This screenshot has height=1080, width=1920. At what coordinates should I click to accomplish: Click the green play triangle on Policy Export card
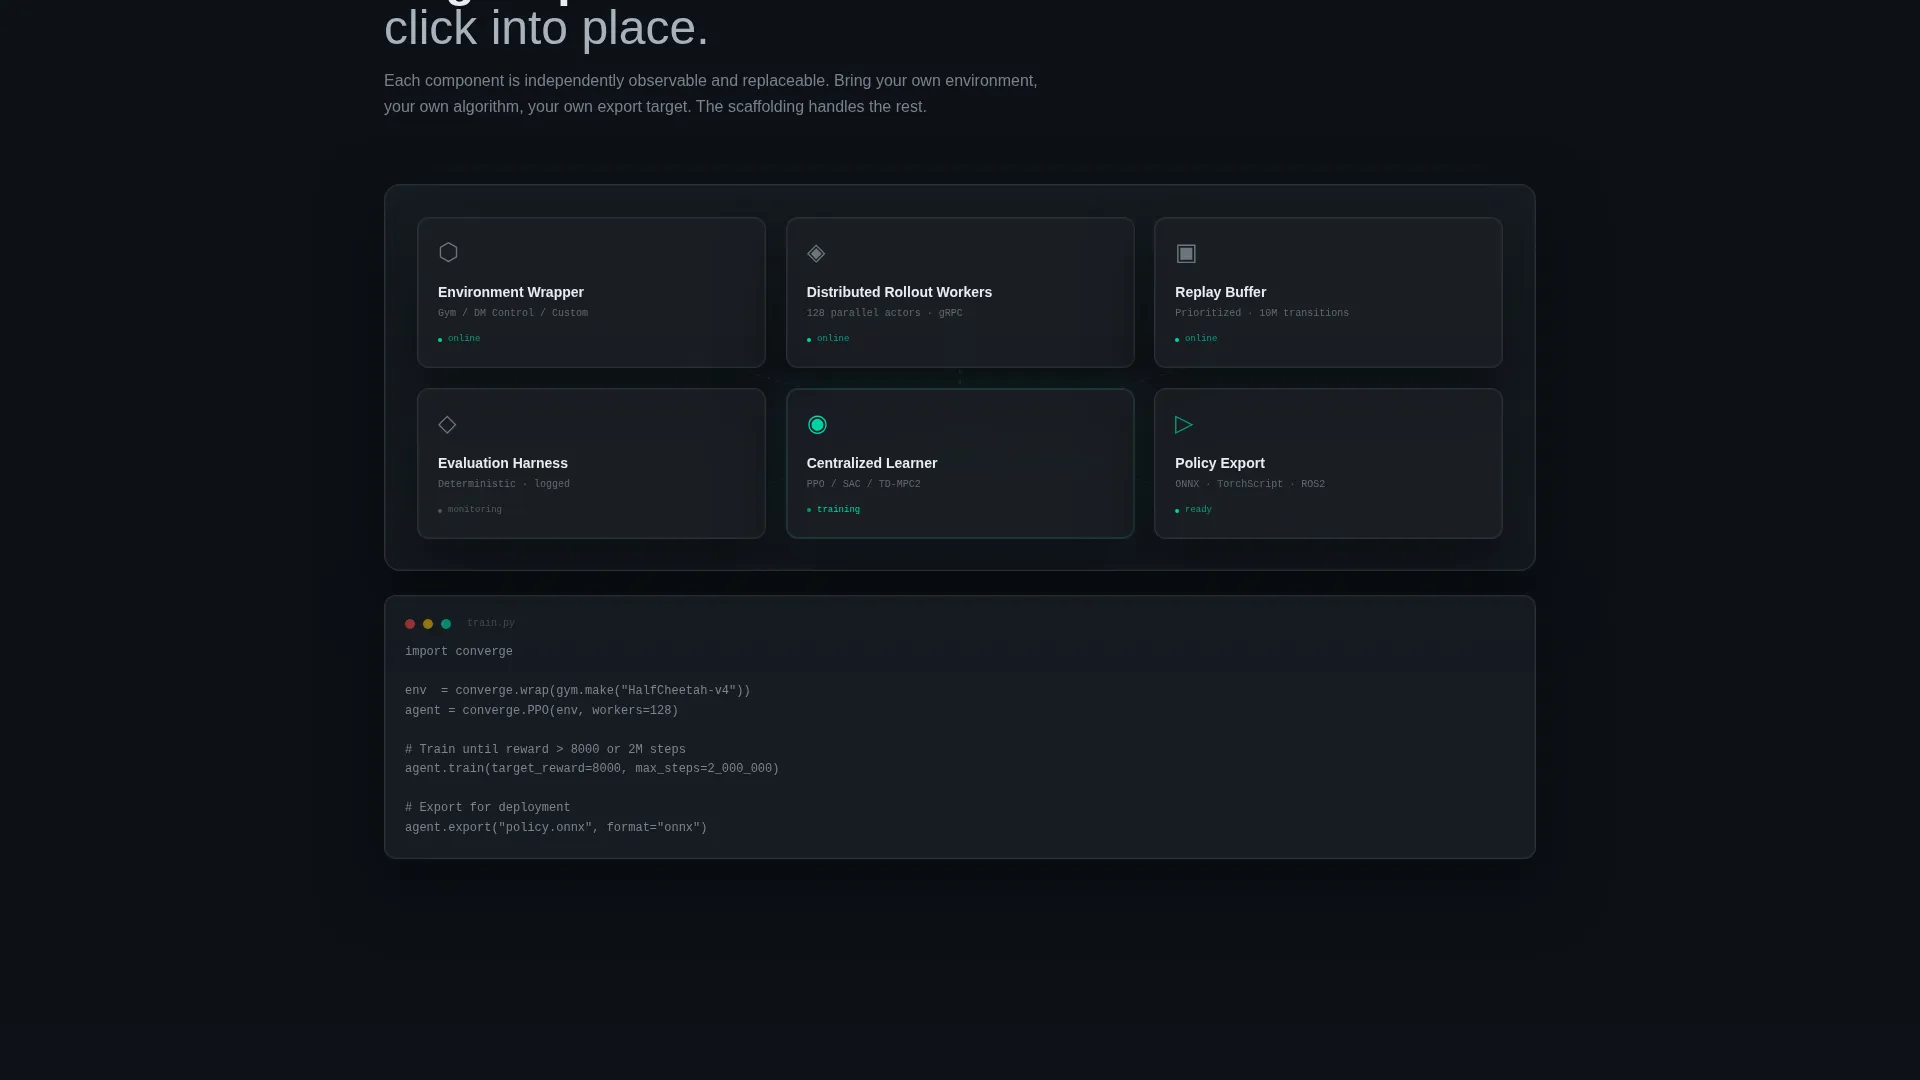[1184, 424]
